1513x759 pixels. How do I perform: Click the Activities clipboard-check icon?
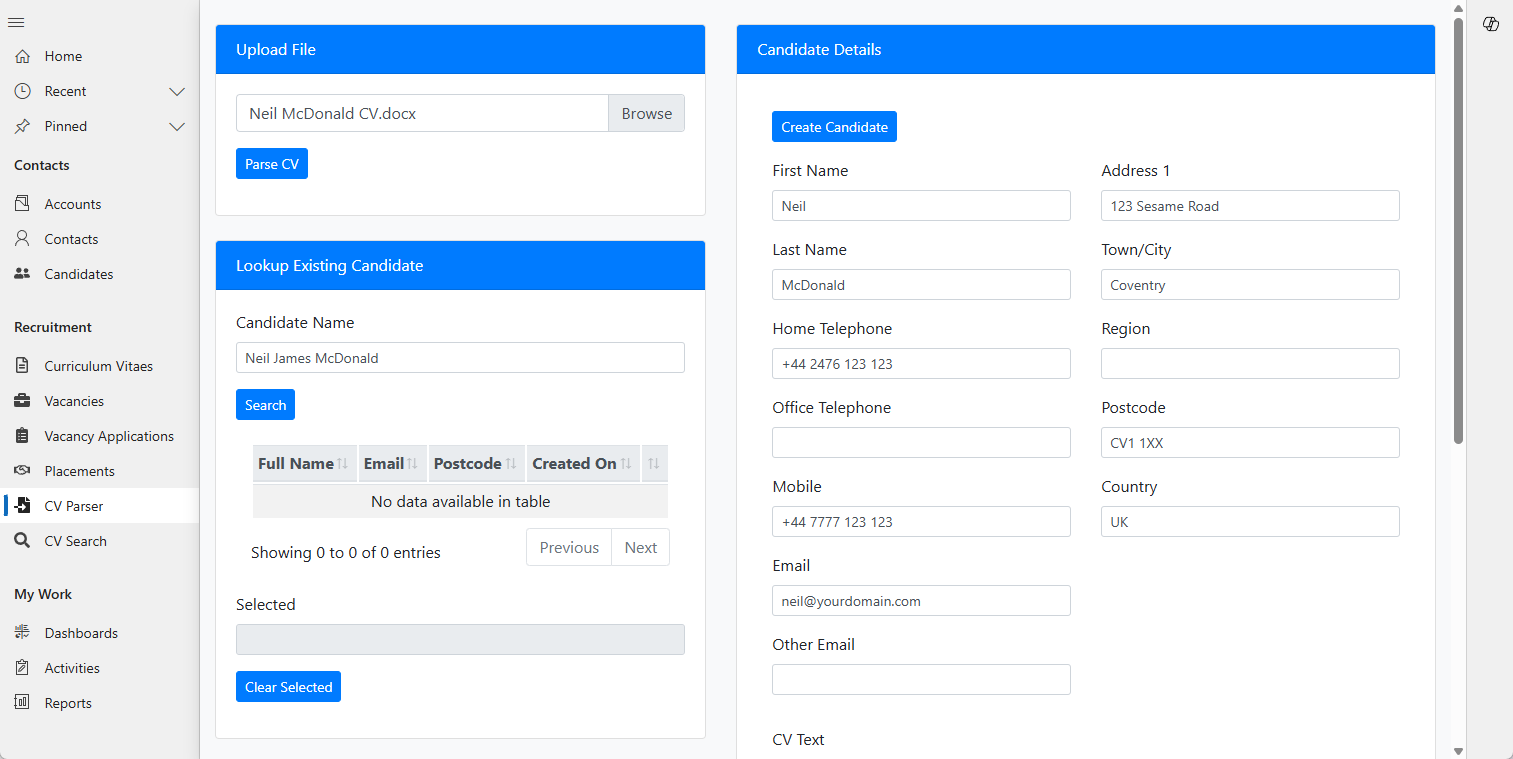(x=22, y=668)
